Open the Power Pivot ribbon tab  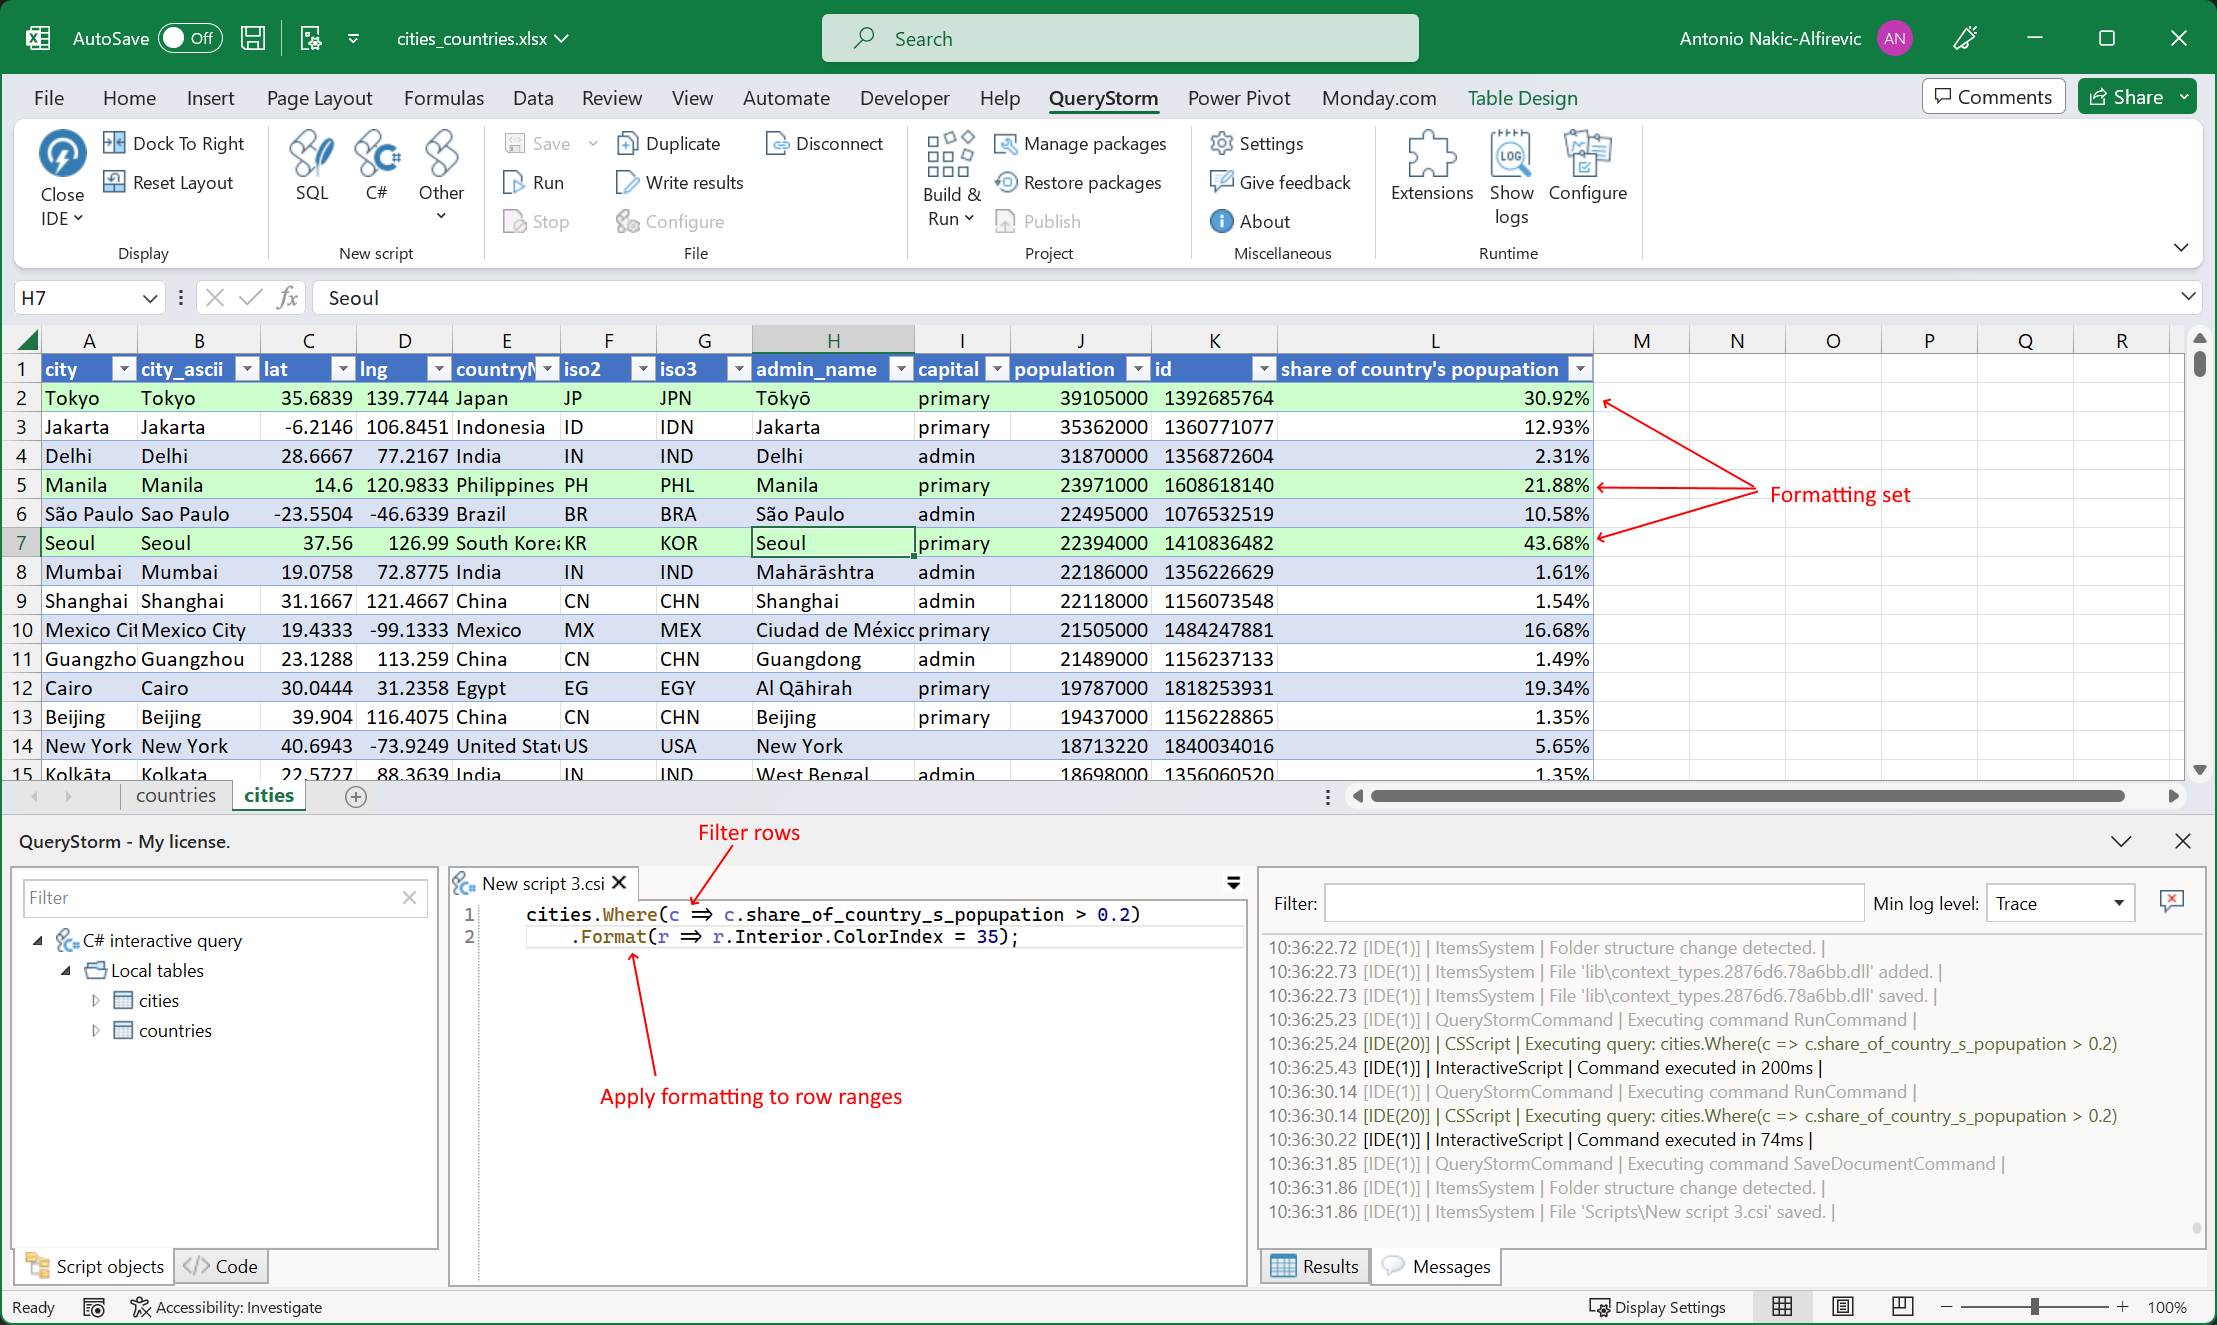[1238, 98]
